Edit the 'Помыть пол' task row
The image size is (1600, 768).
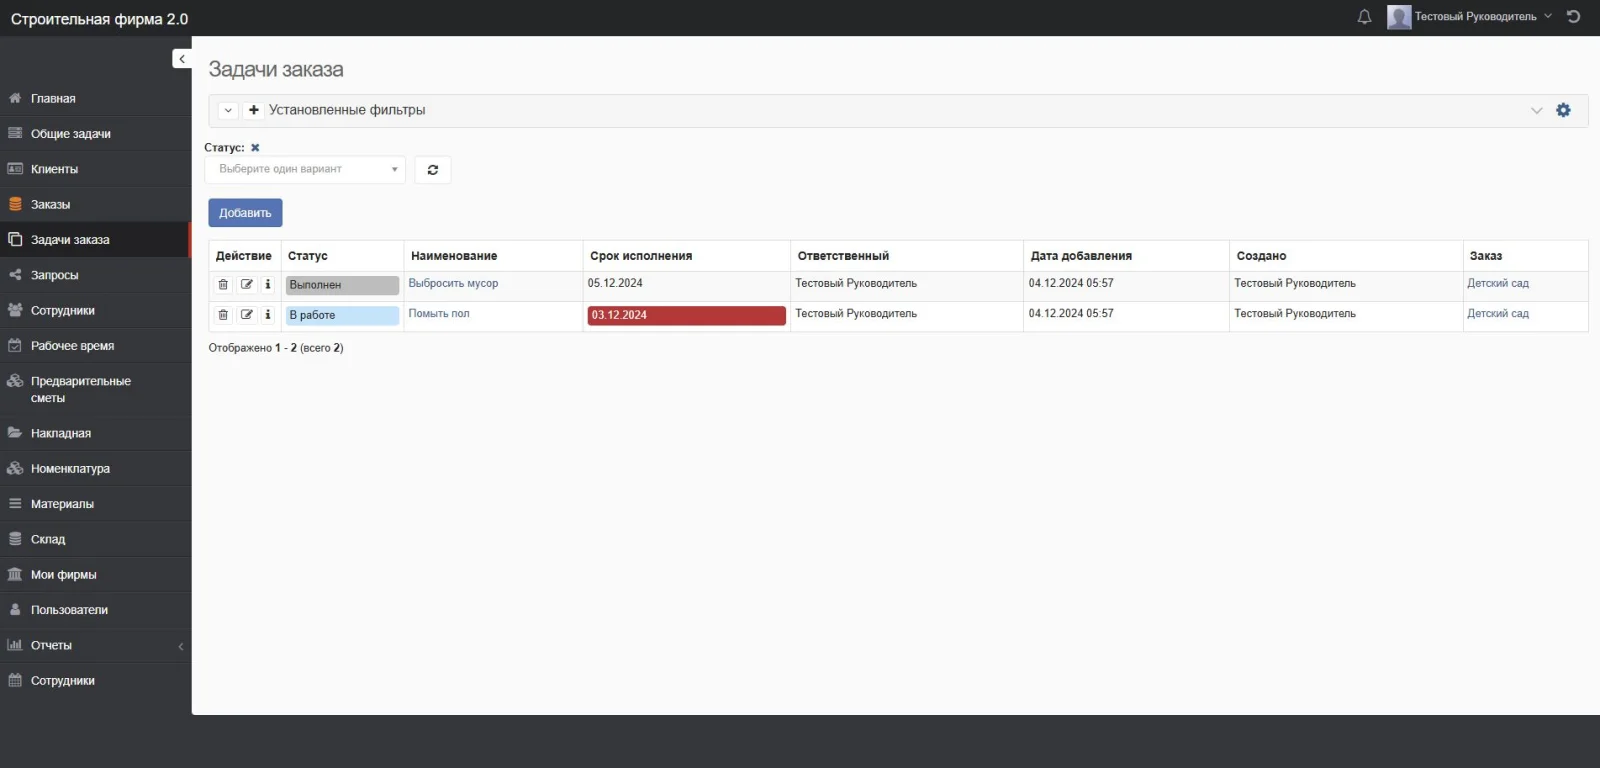coord(246,315)
